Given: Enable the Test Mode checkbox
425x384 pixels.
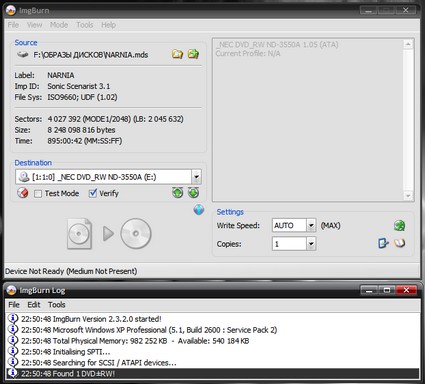Looking at the screenshot, I should 38,194.
